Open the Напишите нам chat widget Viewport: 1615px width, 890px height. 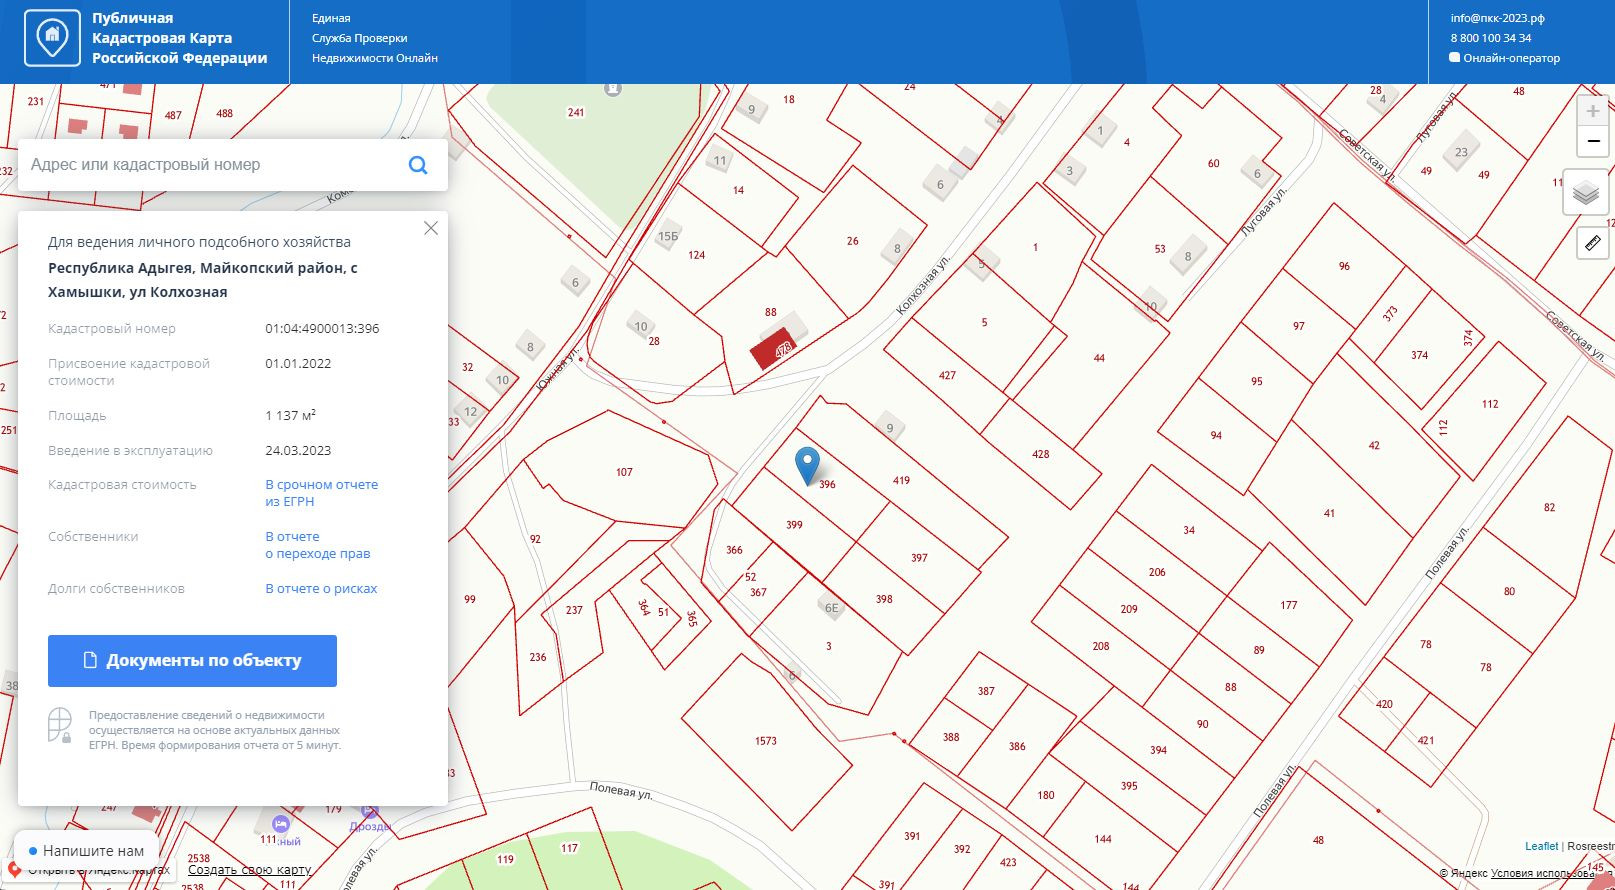tap(86, 851)
